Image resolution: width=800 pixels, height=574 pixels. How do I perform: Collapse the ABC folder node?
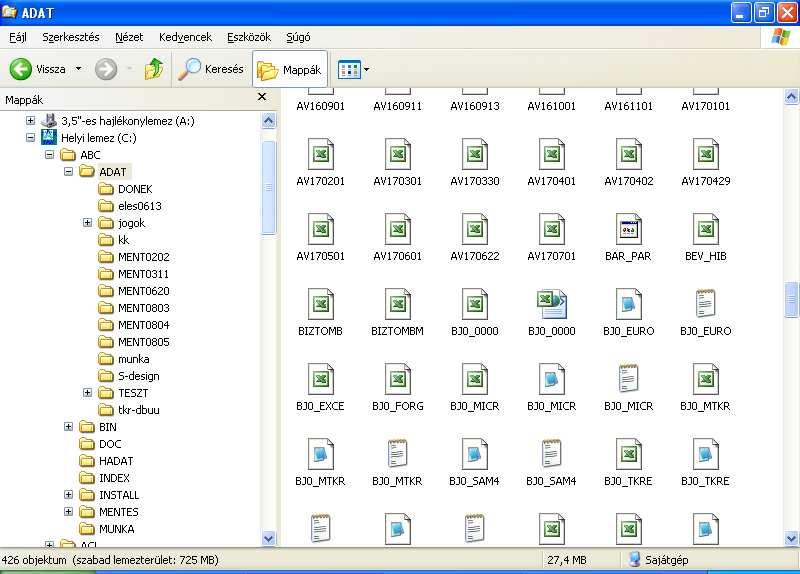(49, 155)
